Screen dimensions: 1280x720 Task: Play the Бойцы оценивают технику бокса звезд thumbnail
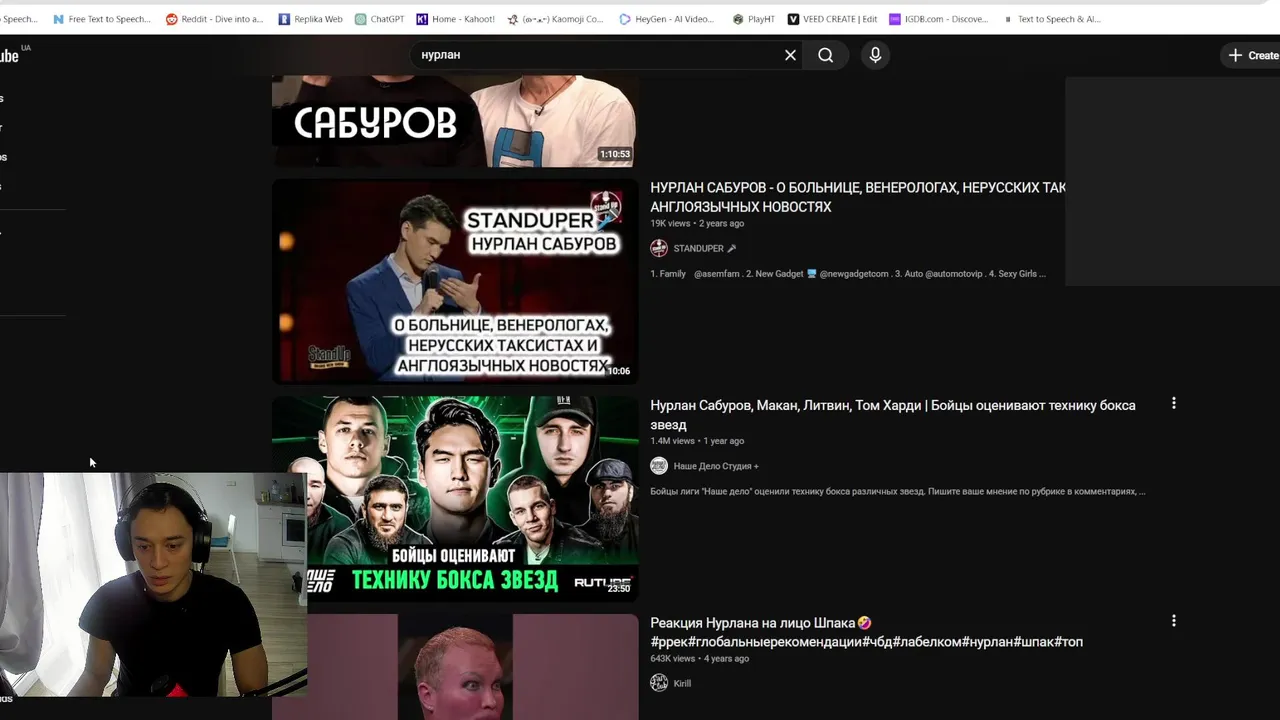455,499
